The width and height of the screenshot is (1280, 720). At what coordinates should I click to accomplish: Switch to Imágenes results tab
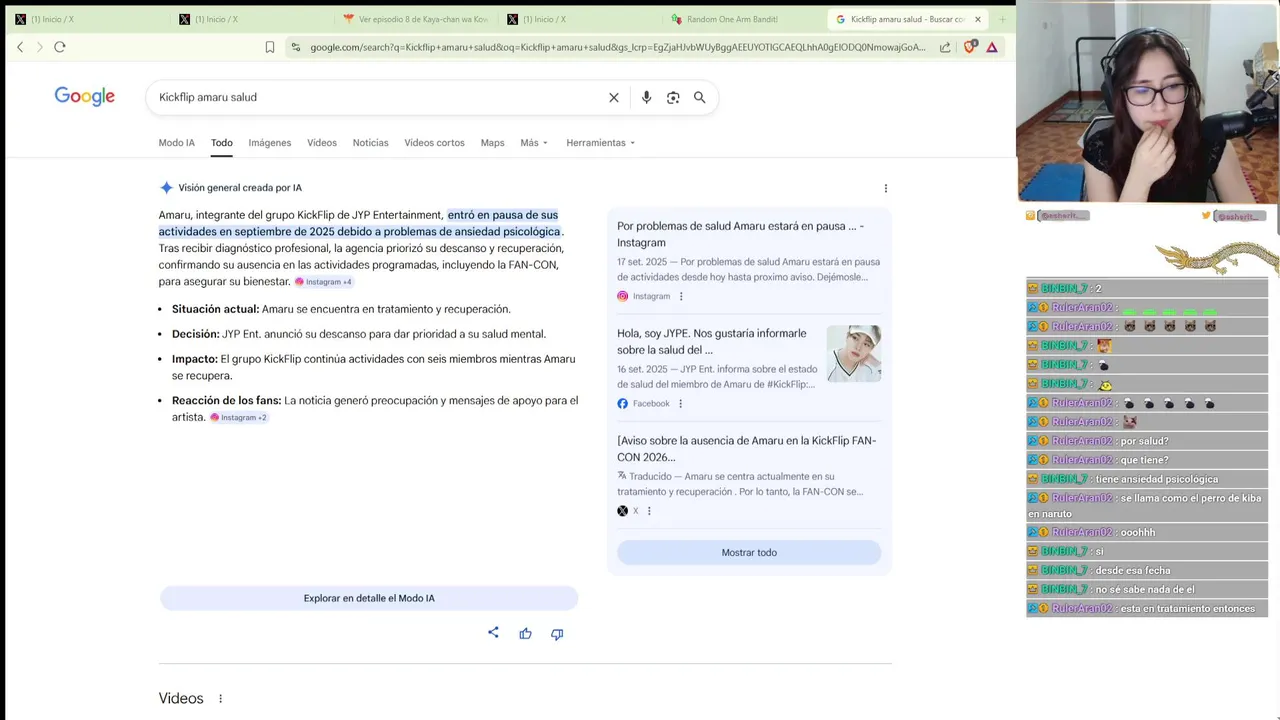[270, 143]
